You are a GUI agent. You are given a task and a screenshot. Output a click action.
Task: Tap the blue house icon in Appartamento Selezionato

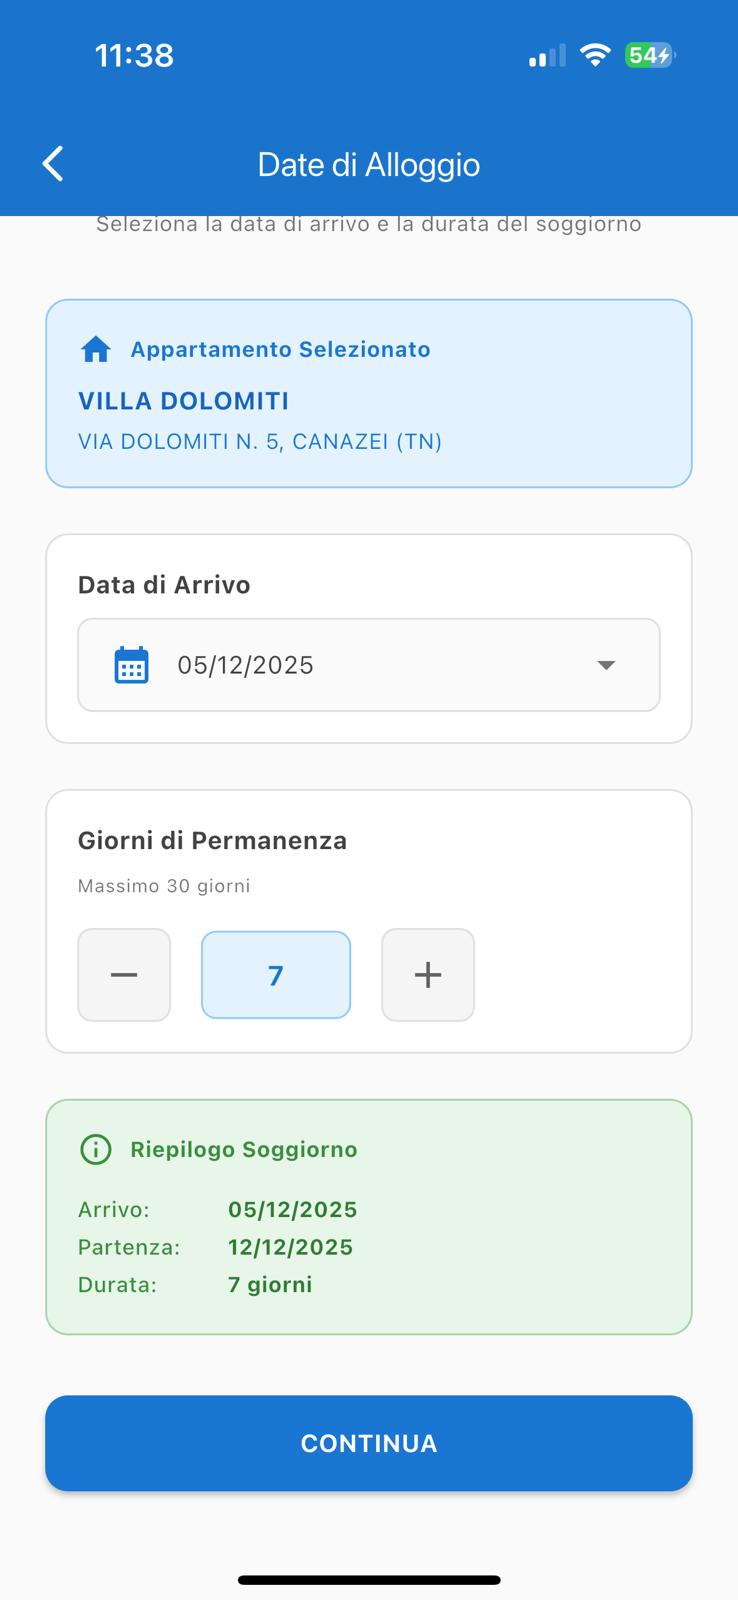[95, 348]
